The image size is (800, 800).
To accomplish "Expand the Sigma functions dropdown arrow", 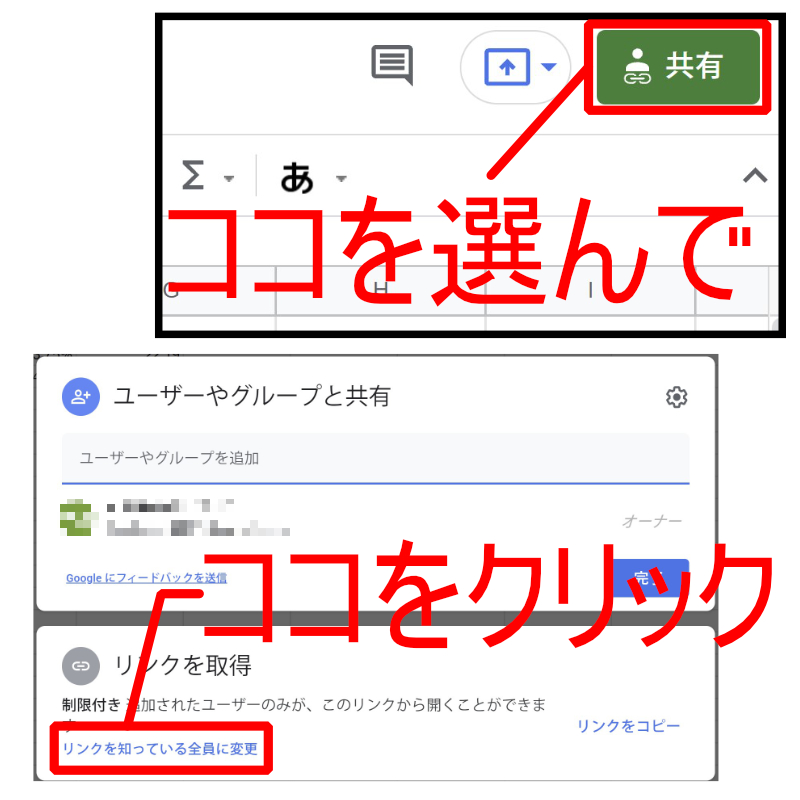I will (x=229, y=179).
